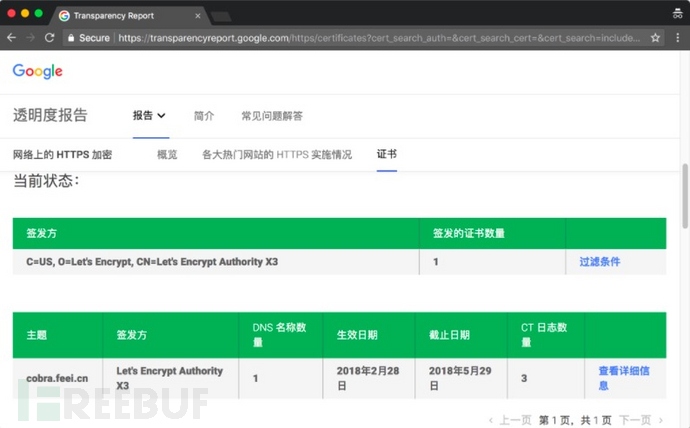Screen dimensions: 690x428
Task: Close the Transparency Report tab
Action: (x=198, y=16)
